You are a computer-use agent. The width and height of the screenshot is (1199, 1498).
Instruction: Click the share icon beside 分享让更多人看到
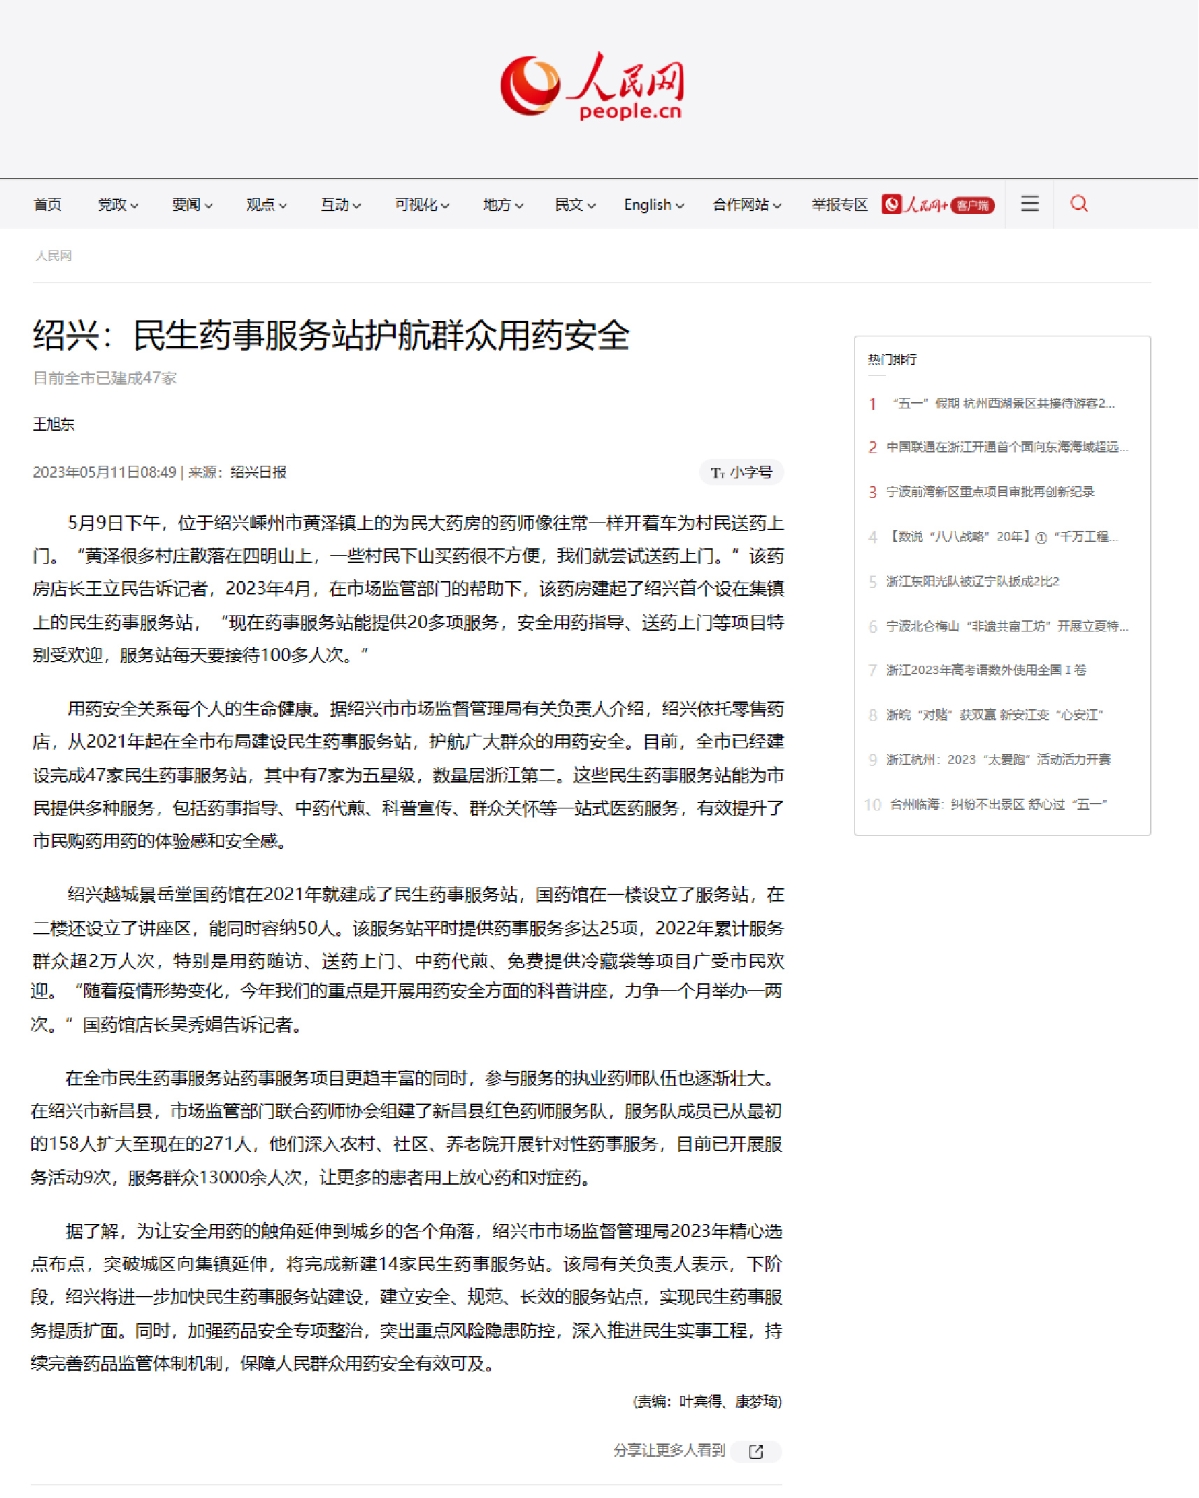[756, 1452]
